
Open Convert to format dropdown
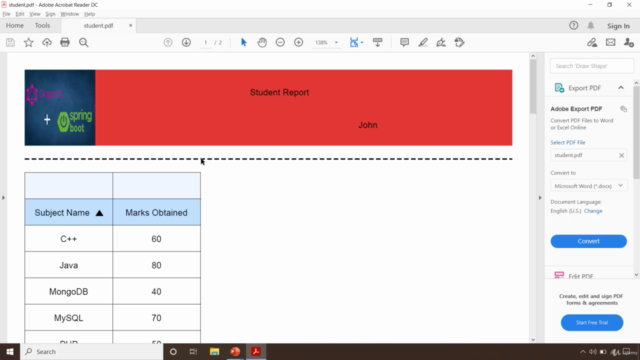click(x=589, y=186)
